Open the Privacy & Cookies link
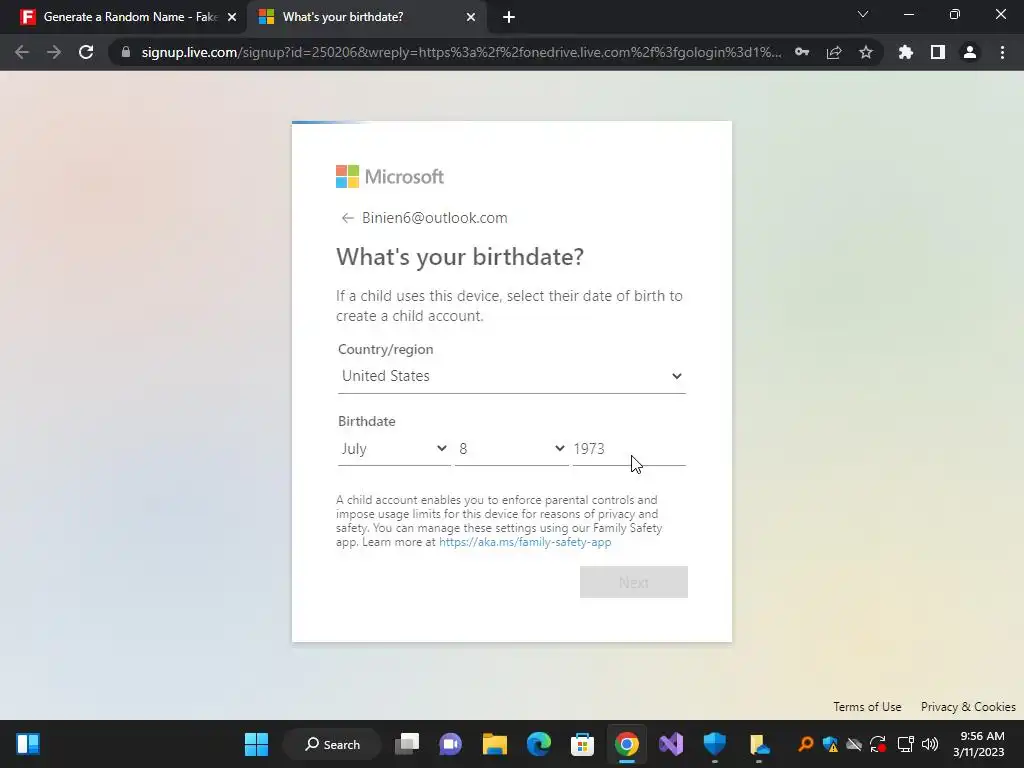Screen dimensions: 1024x768 click(968, 707)
